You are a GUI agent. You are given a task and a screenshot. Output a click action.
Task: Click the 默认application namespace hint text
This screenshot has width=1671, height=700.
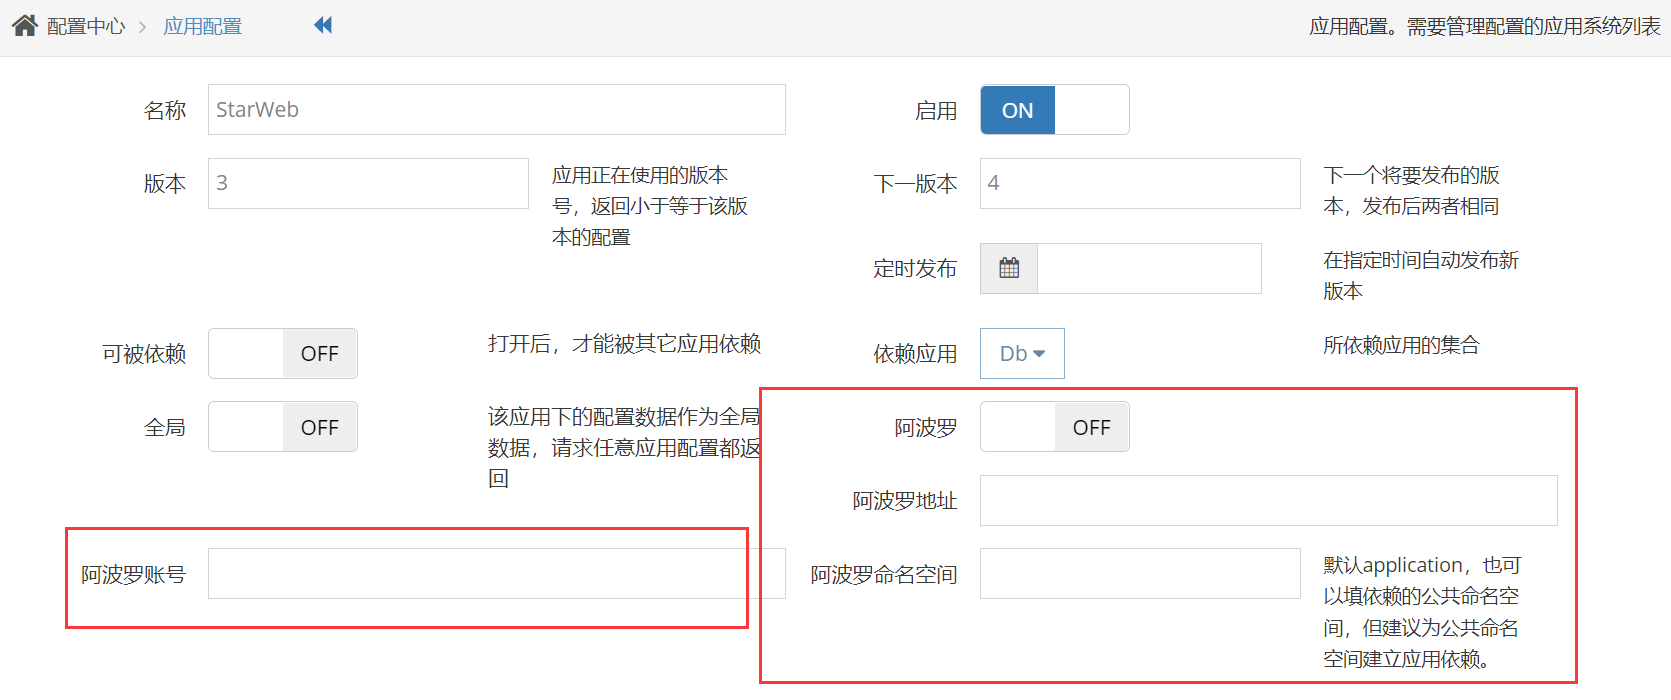point(1422,612)
